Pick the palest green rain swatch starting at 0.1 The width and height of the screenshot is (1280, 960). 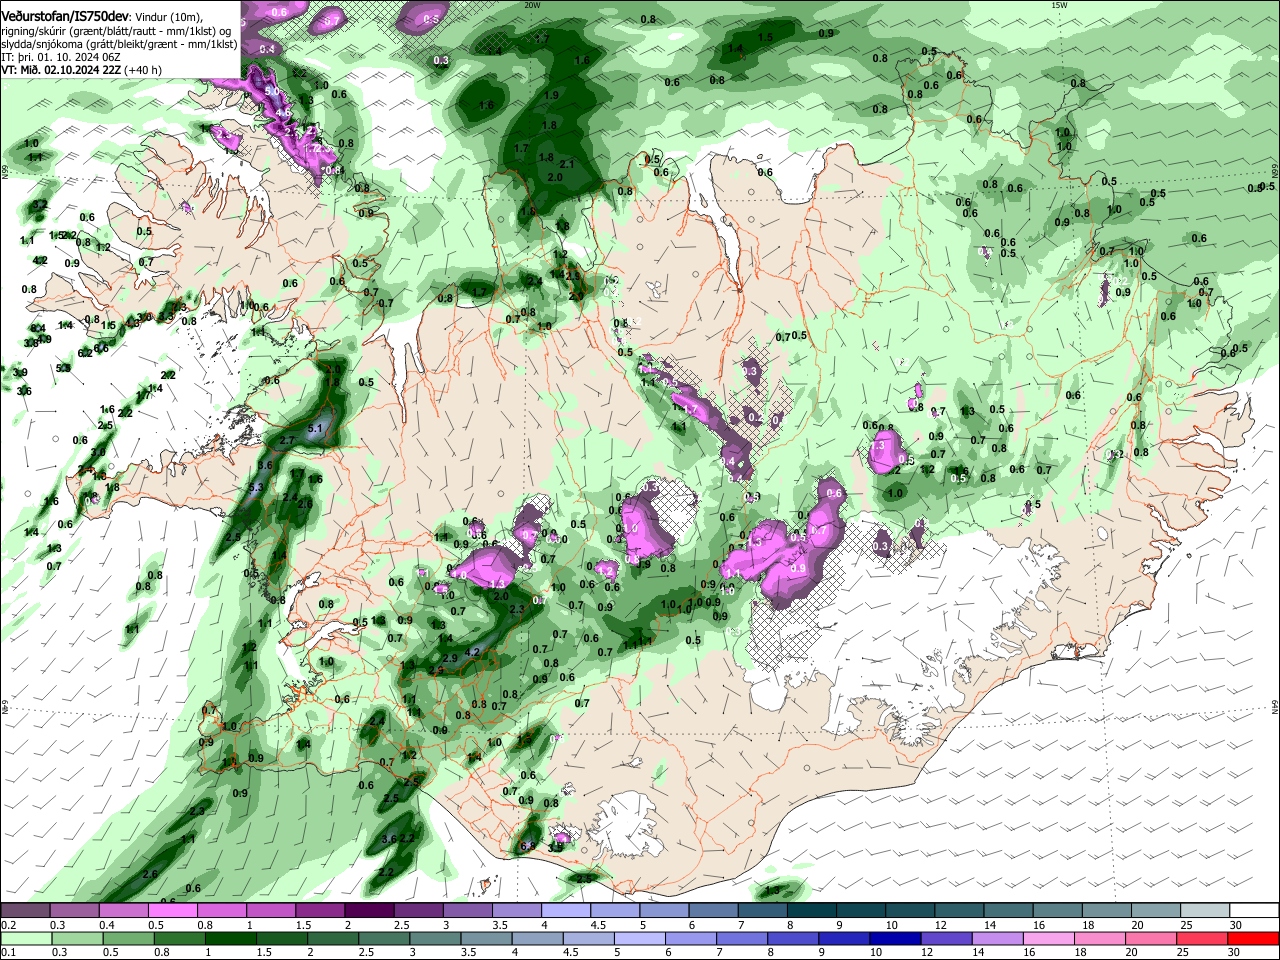[26, 938]
